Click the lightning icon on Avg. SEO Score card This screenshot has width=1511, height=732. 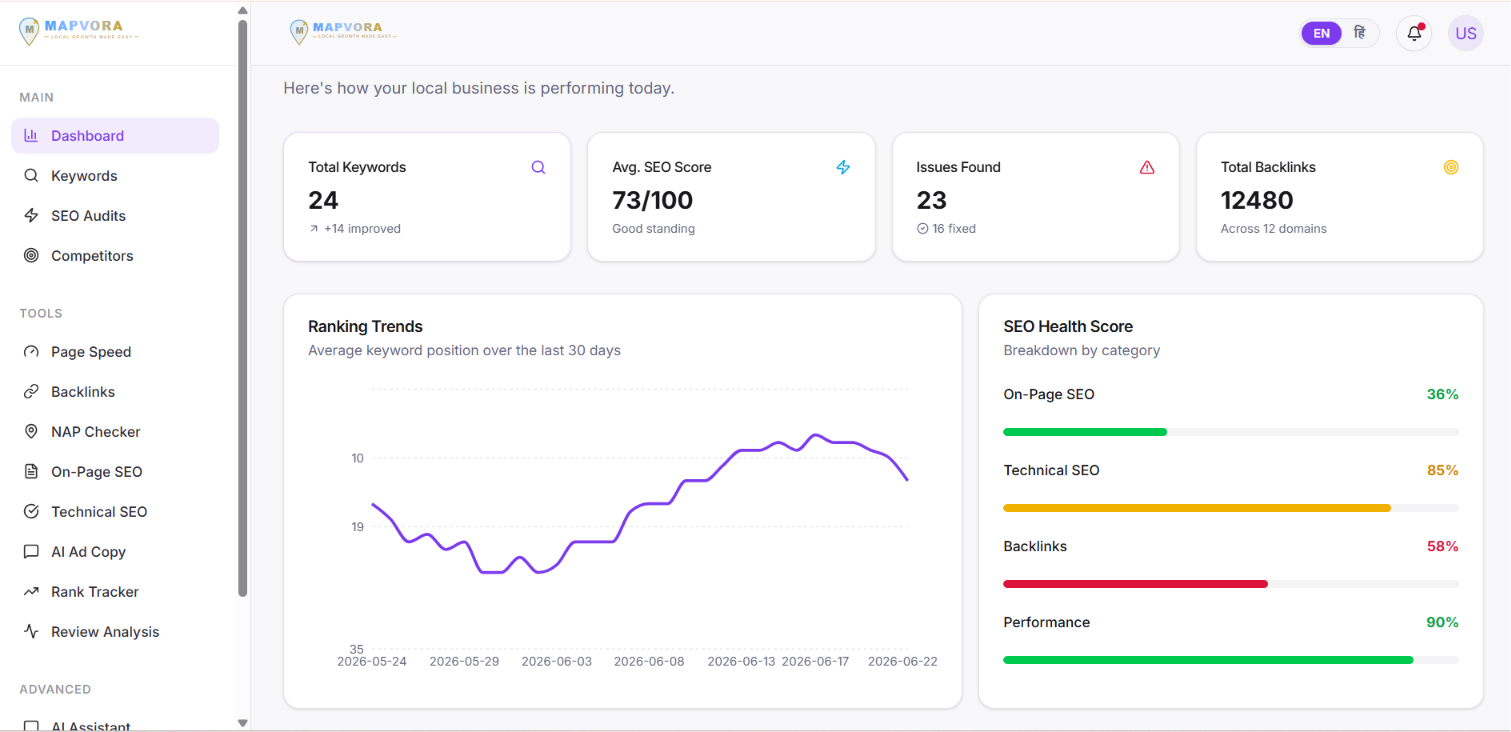(843, 167)
